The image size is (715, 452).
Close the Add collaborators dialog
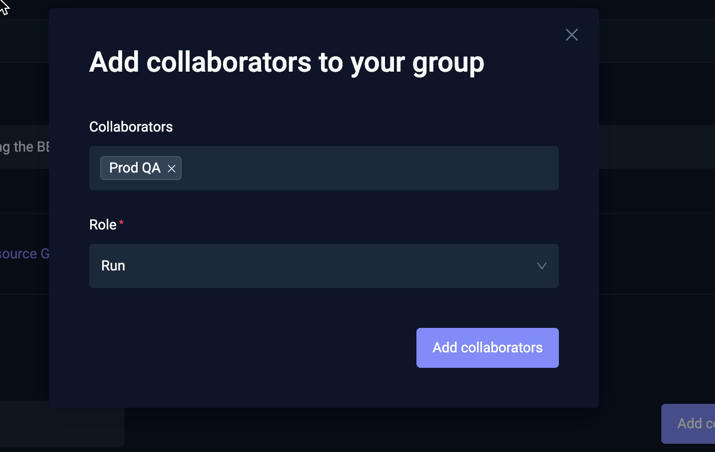tap(571, 35)
